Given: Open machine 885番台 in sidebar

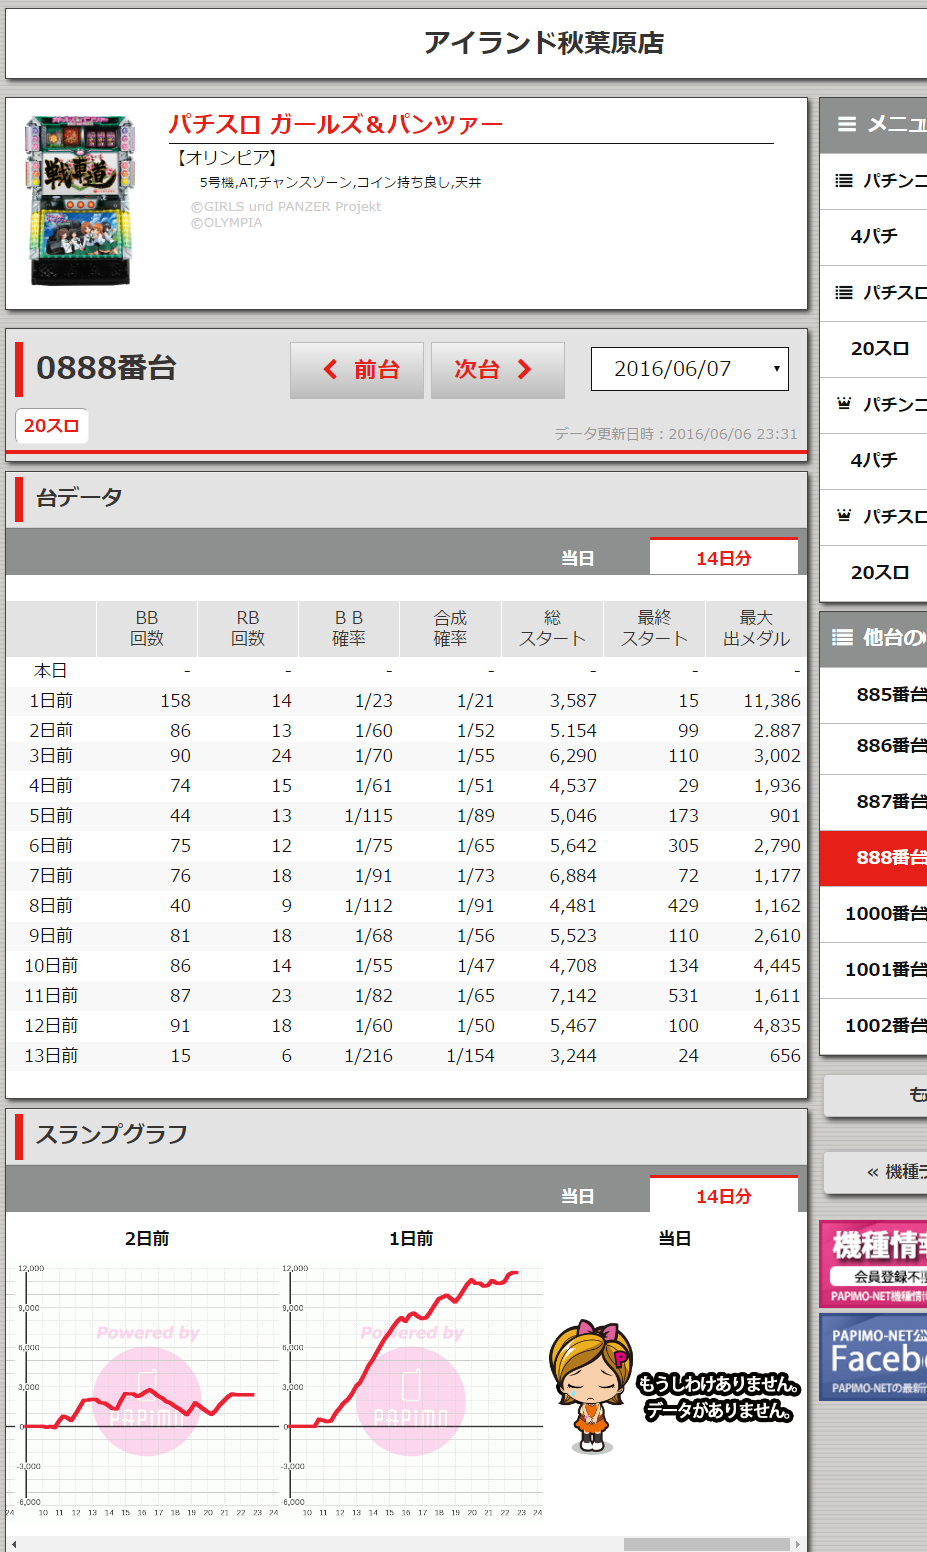Looking at the screenshot, I should point(874,694).
